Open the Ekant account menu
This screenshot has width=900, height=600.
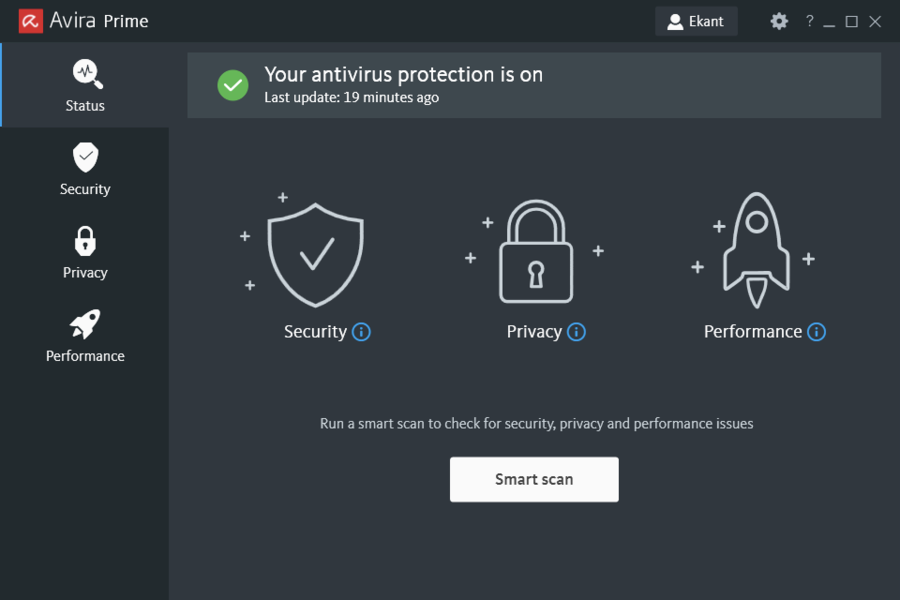pyautogui.click(x=696, y=20)
